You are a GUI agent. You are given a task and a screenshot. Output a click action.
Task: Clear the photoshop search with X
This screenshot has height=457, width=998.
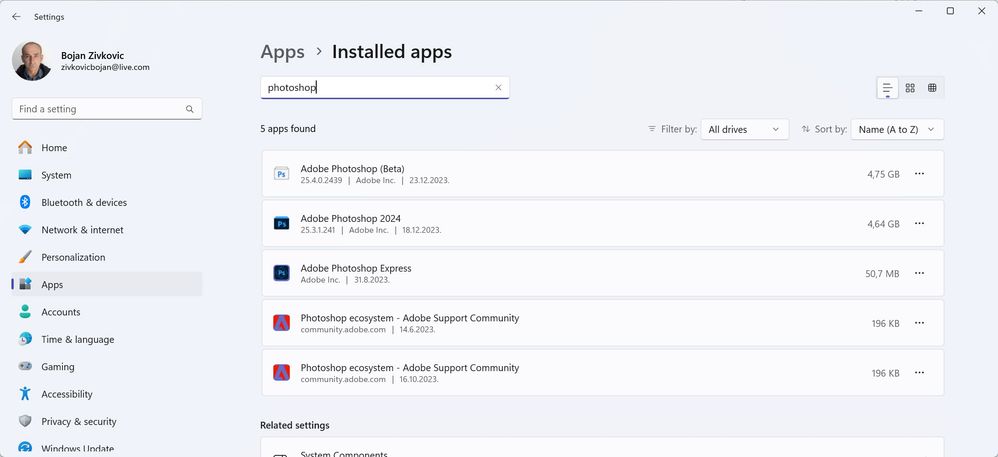pos(498,88)
